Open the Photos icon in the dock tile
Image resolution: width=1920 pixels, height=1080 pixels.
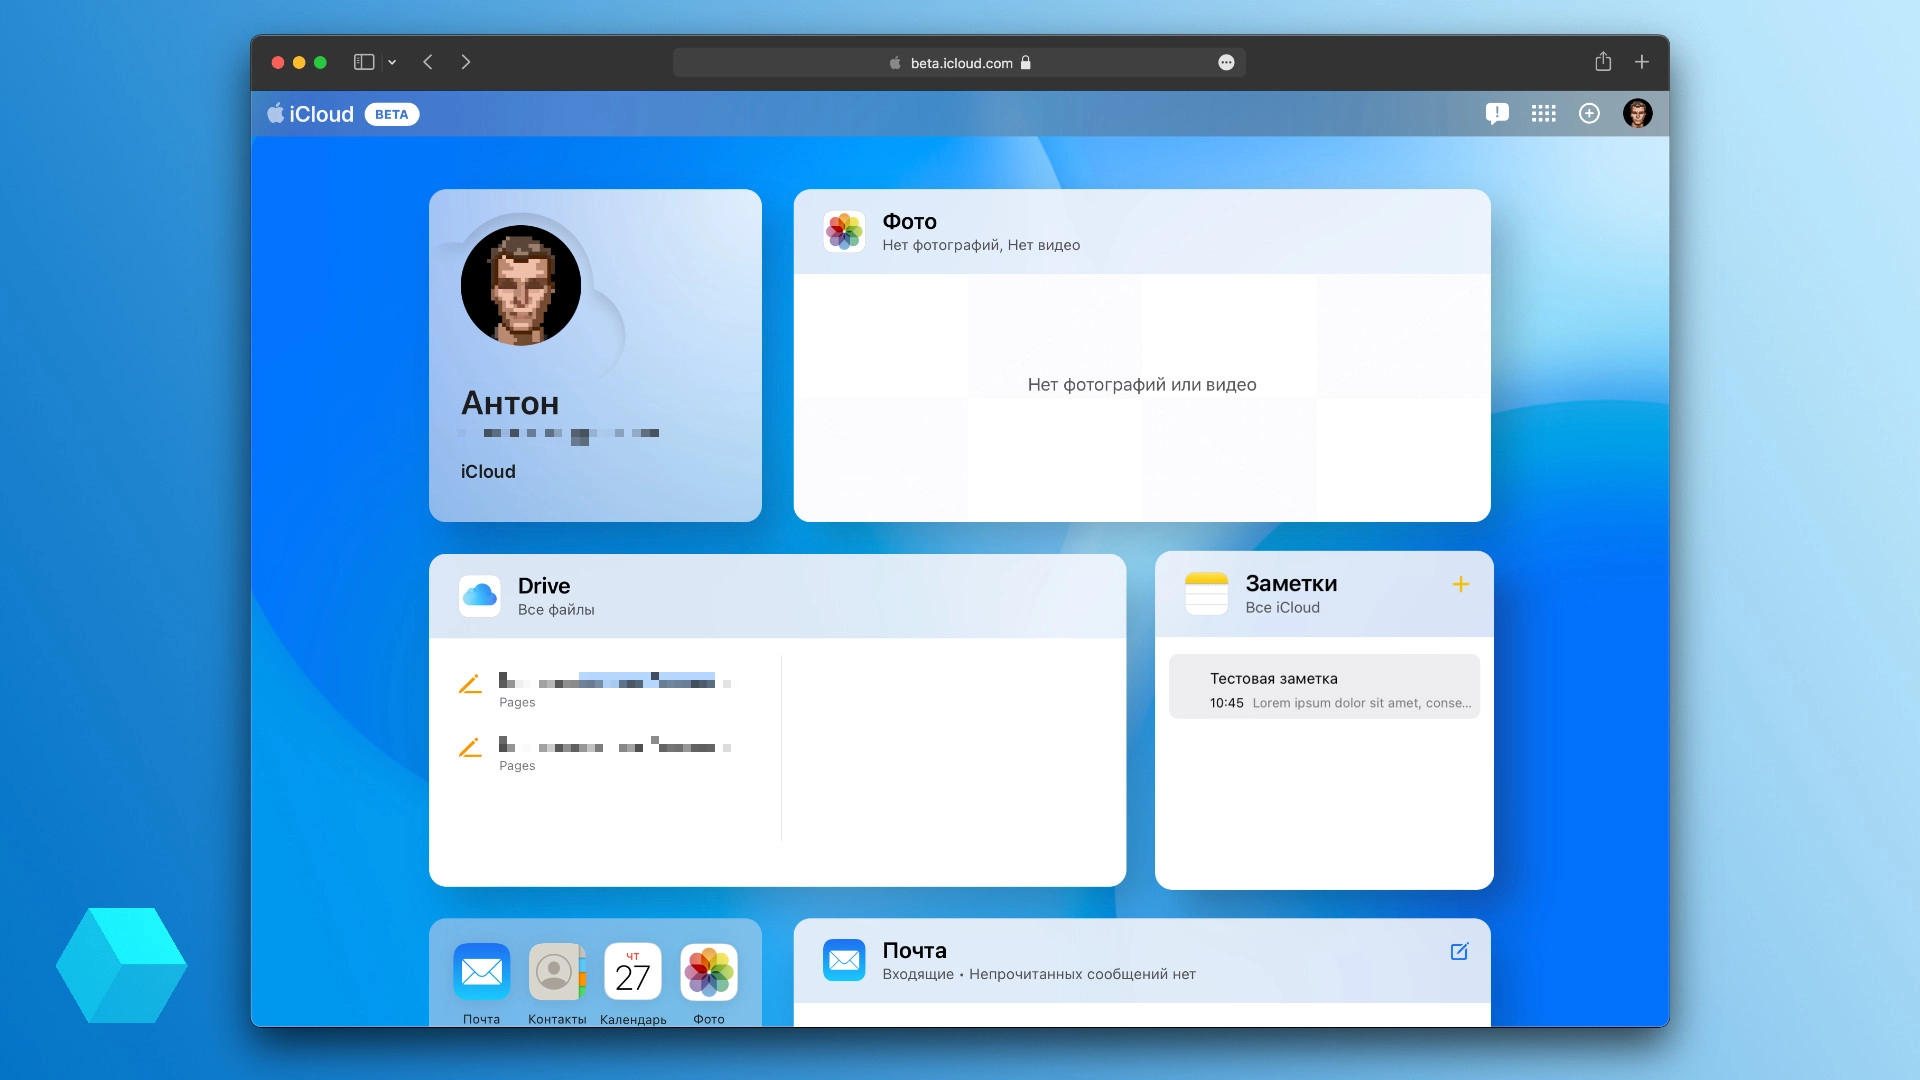coord(709,971)
